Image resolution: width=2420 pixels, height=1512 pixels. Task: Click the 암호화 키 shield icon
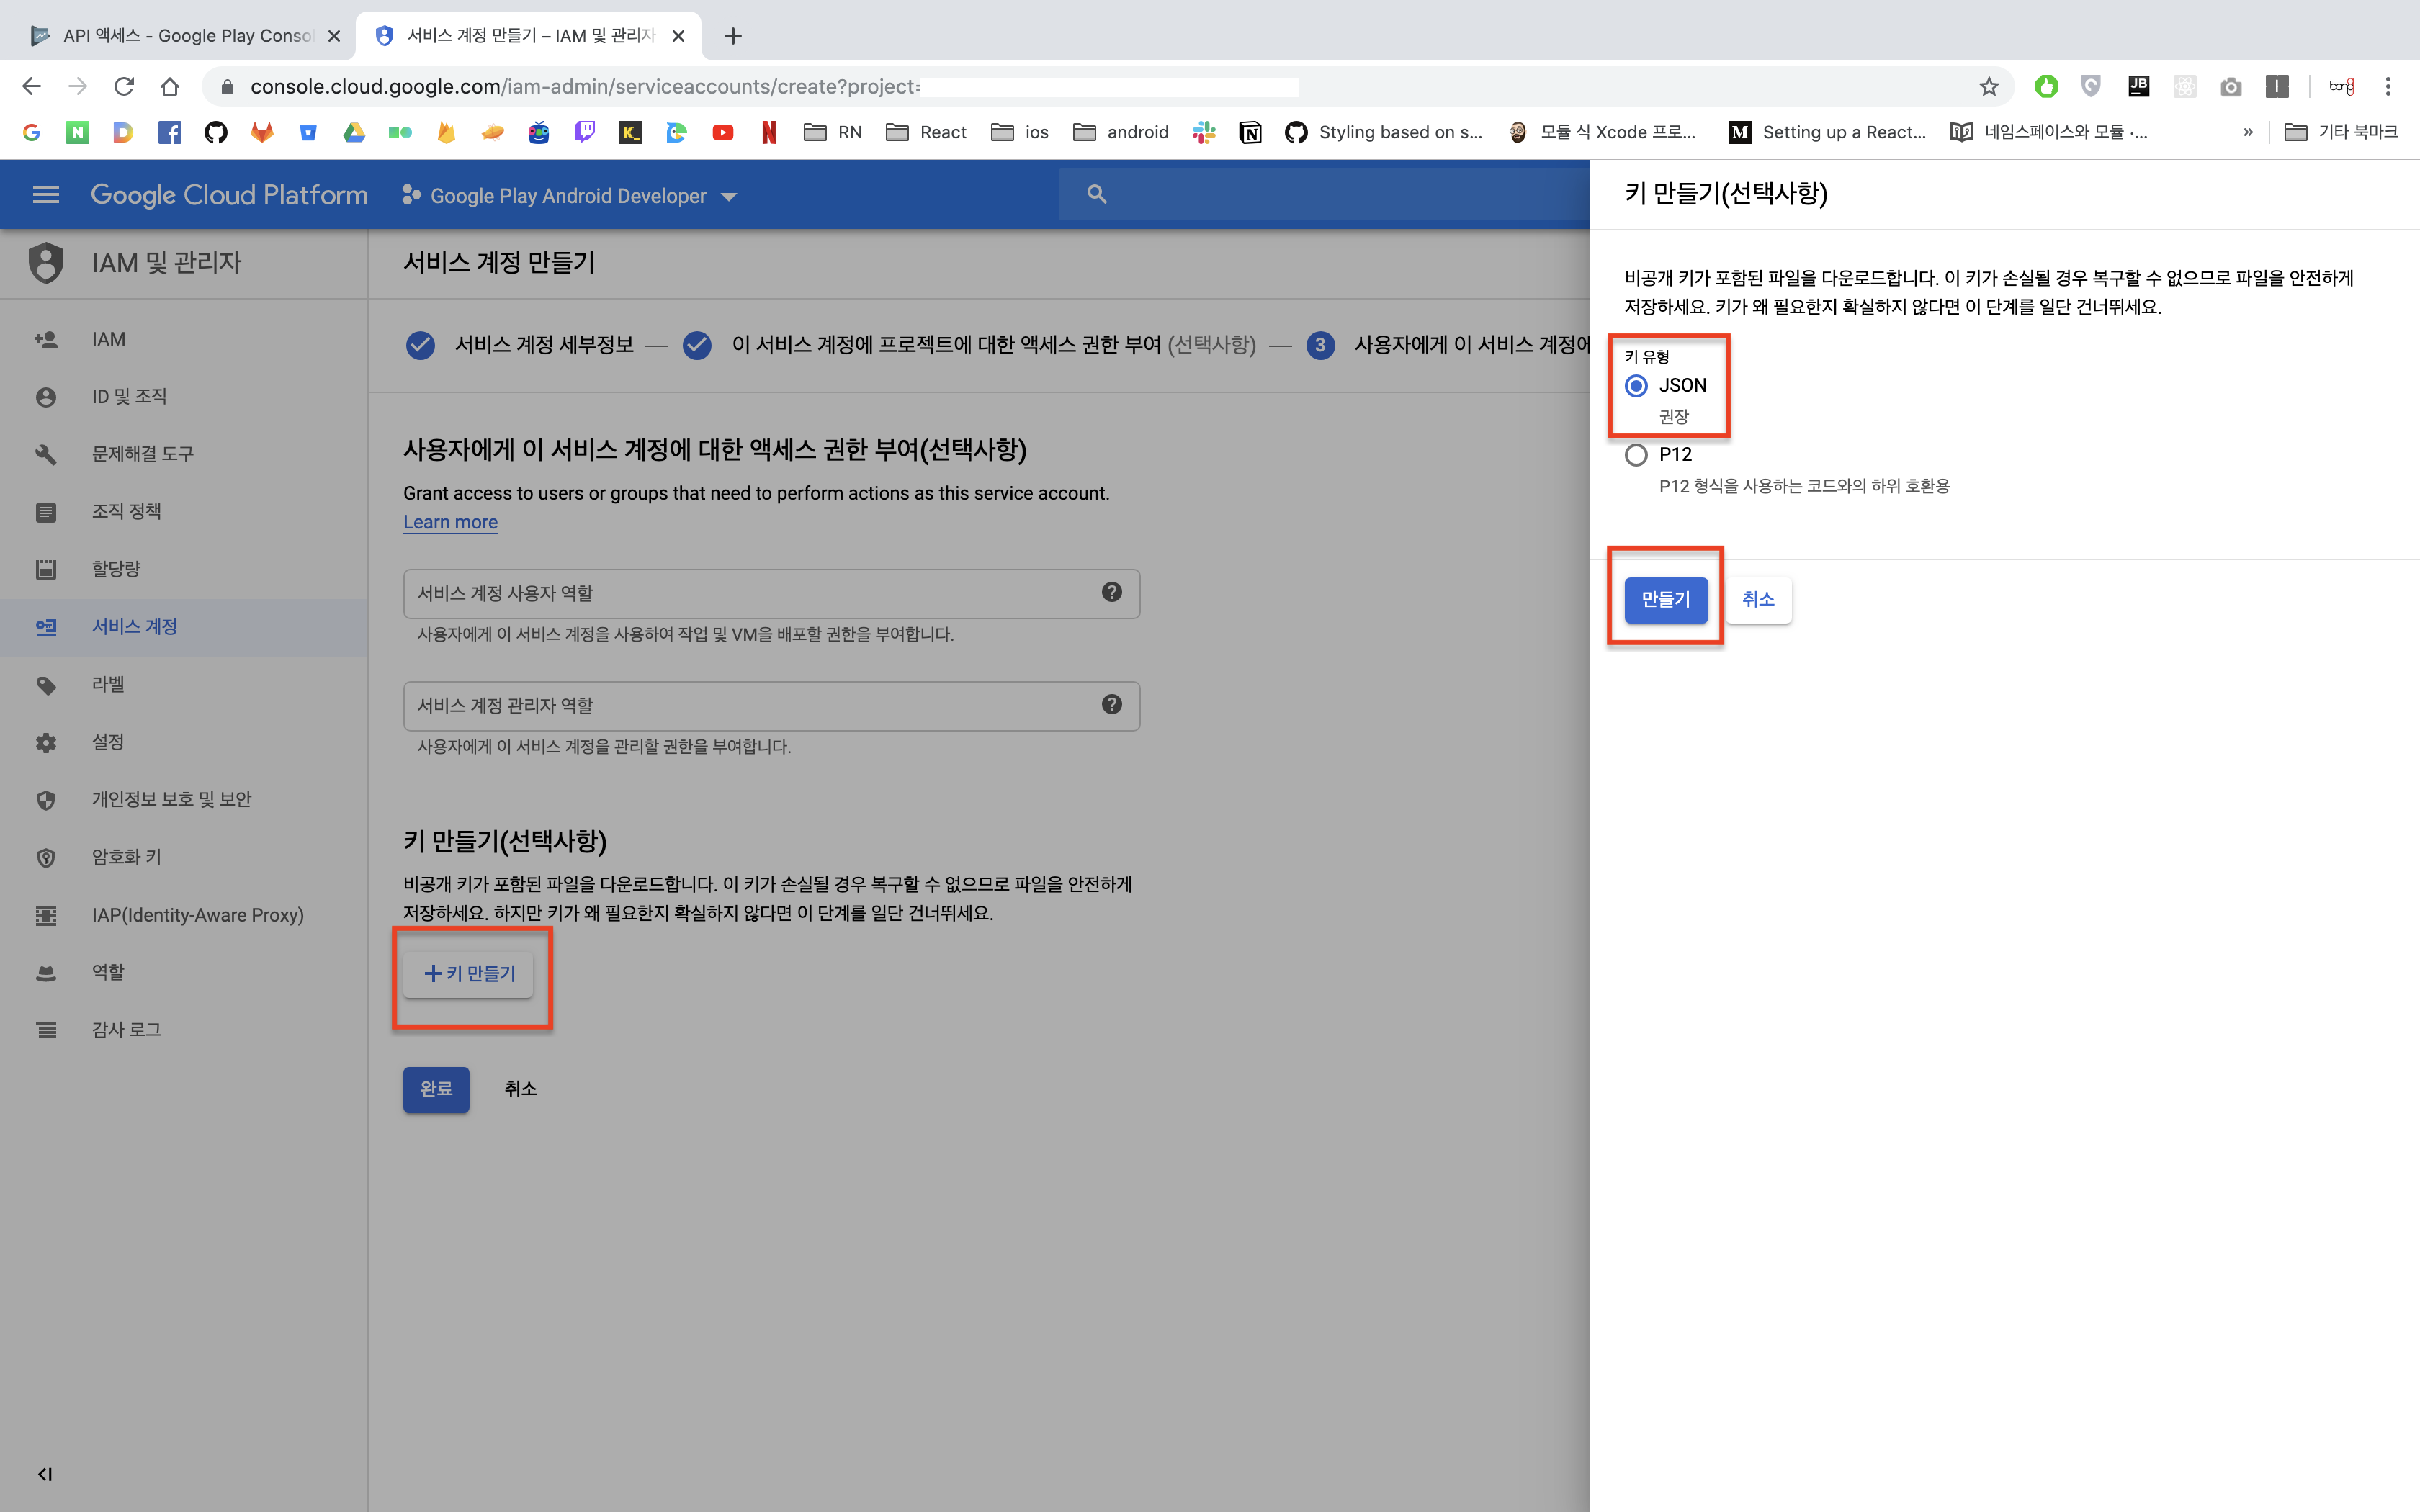coord(46,858)
